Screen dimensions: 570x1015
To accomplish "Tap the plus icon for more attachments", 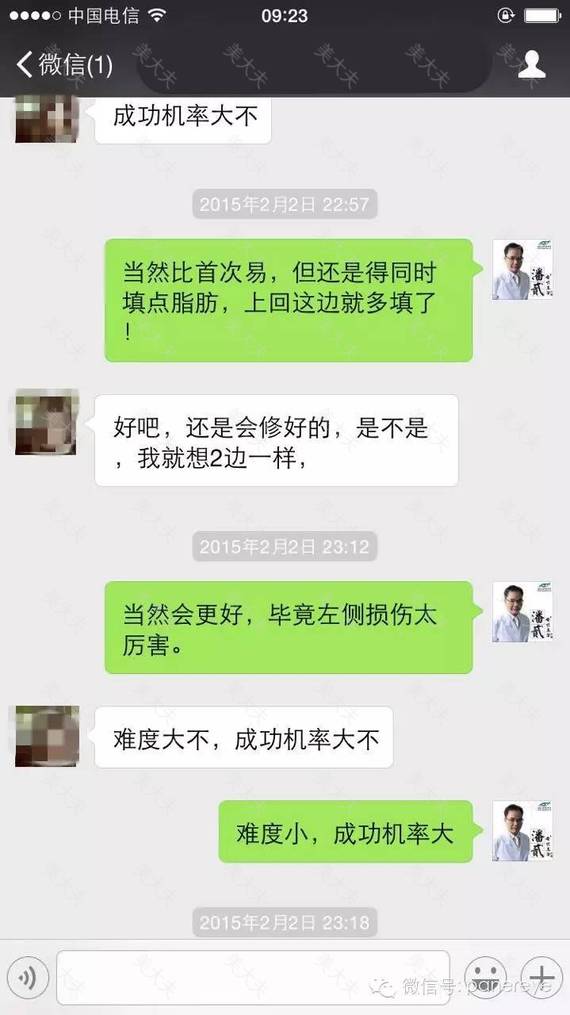I will [x=542, y=977].
